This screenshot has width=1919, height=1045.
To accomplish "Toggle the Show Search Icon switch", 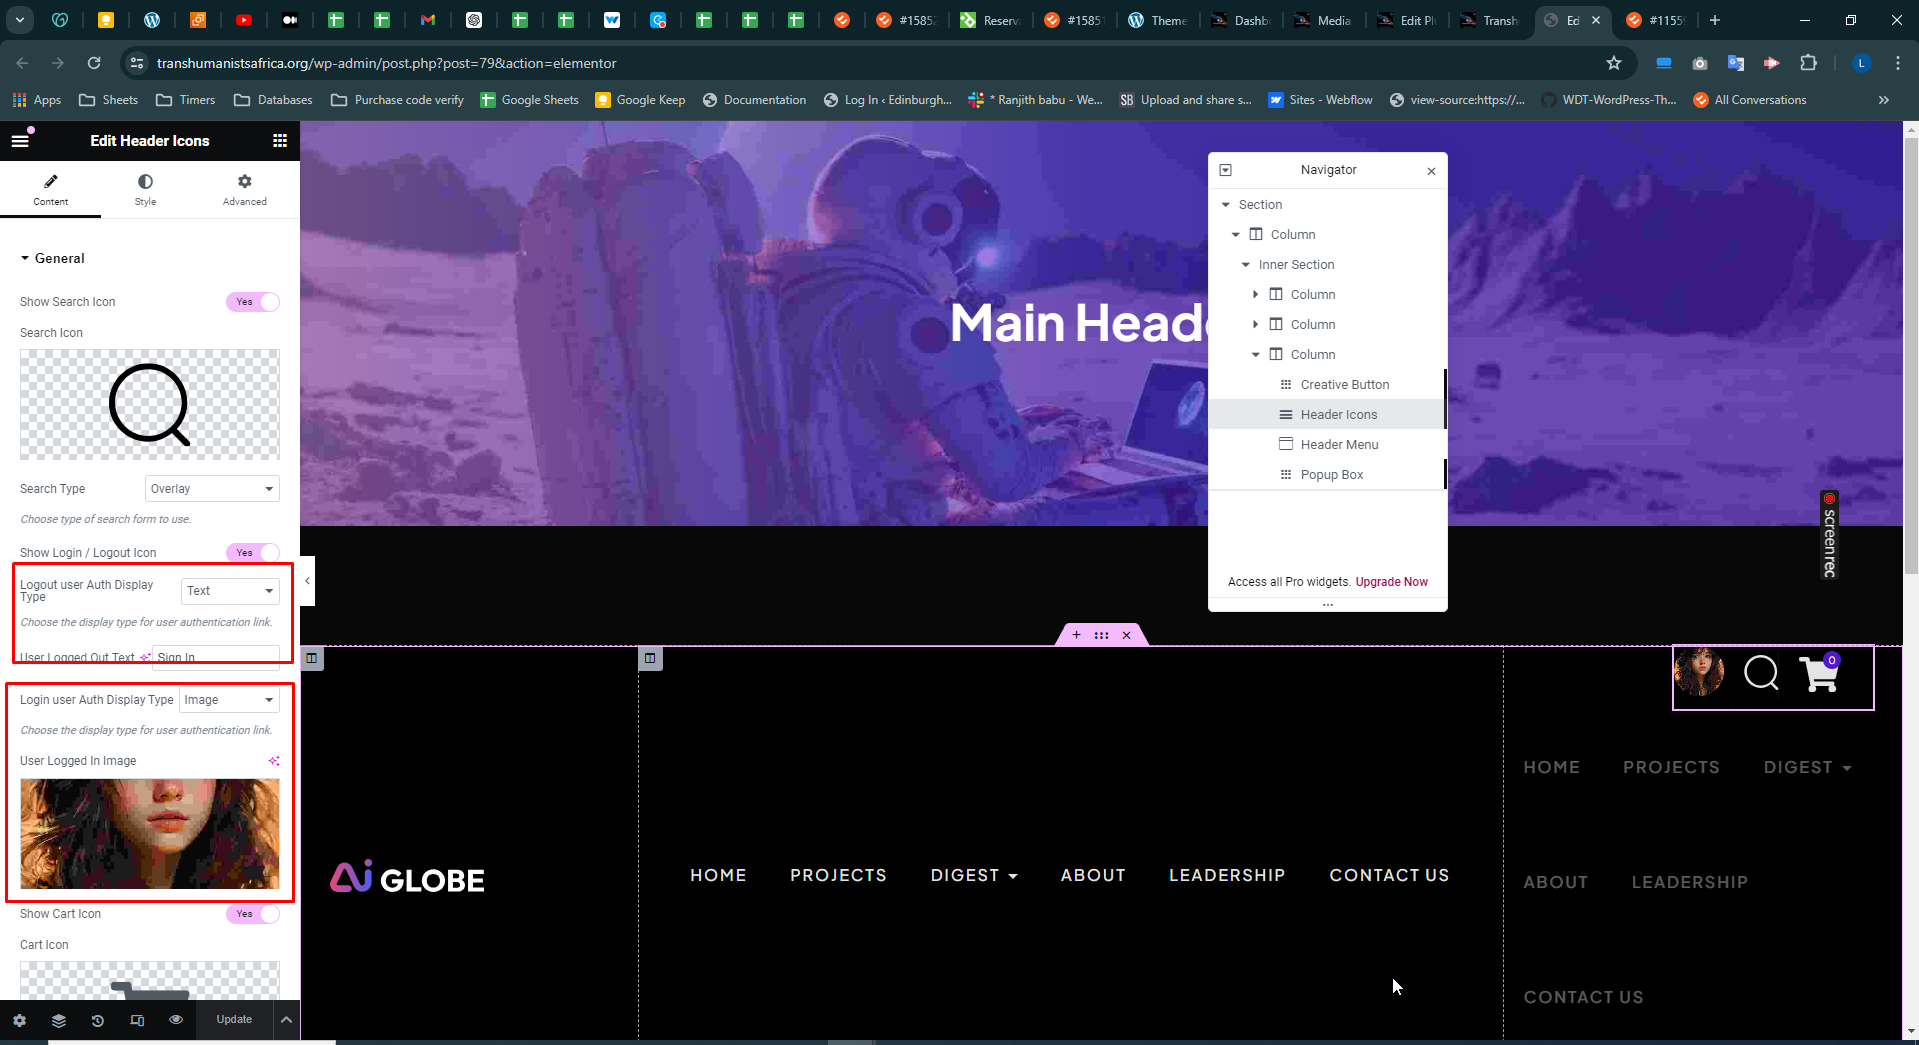I will pyautogui.click(x=253, y=302).
